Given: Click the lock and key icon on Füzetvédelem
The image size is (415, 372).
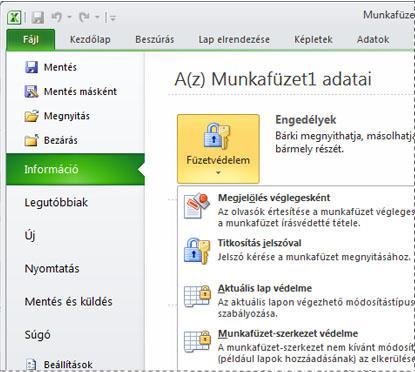Looking at the screenshot, I should coord(216,136).
